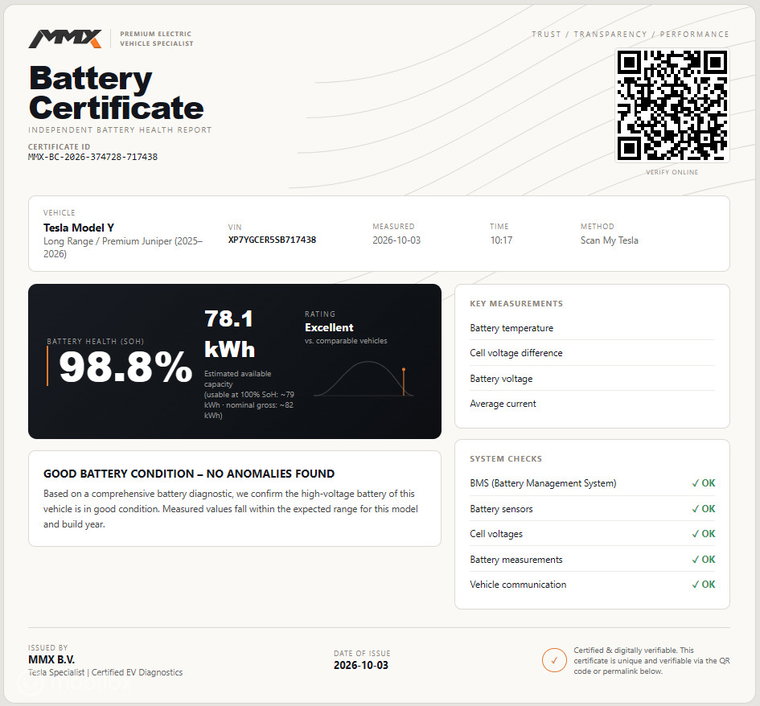The image size is (760, 706).
Task: Click the MMX logo
Action: pos(65,39)
